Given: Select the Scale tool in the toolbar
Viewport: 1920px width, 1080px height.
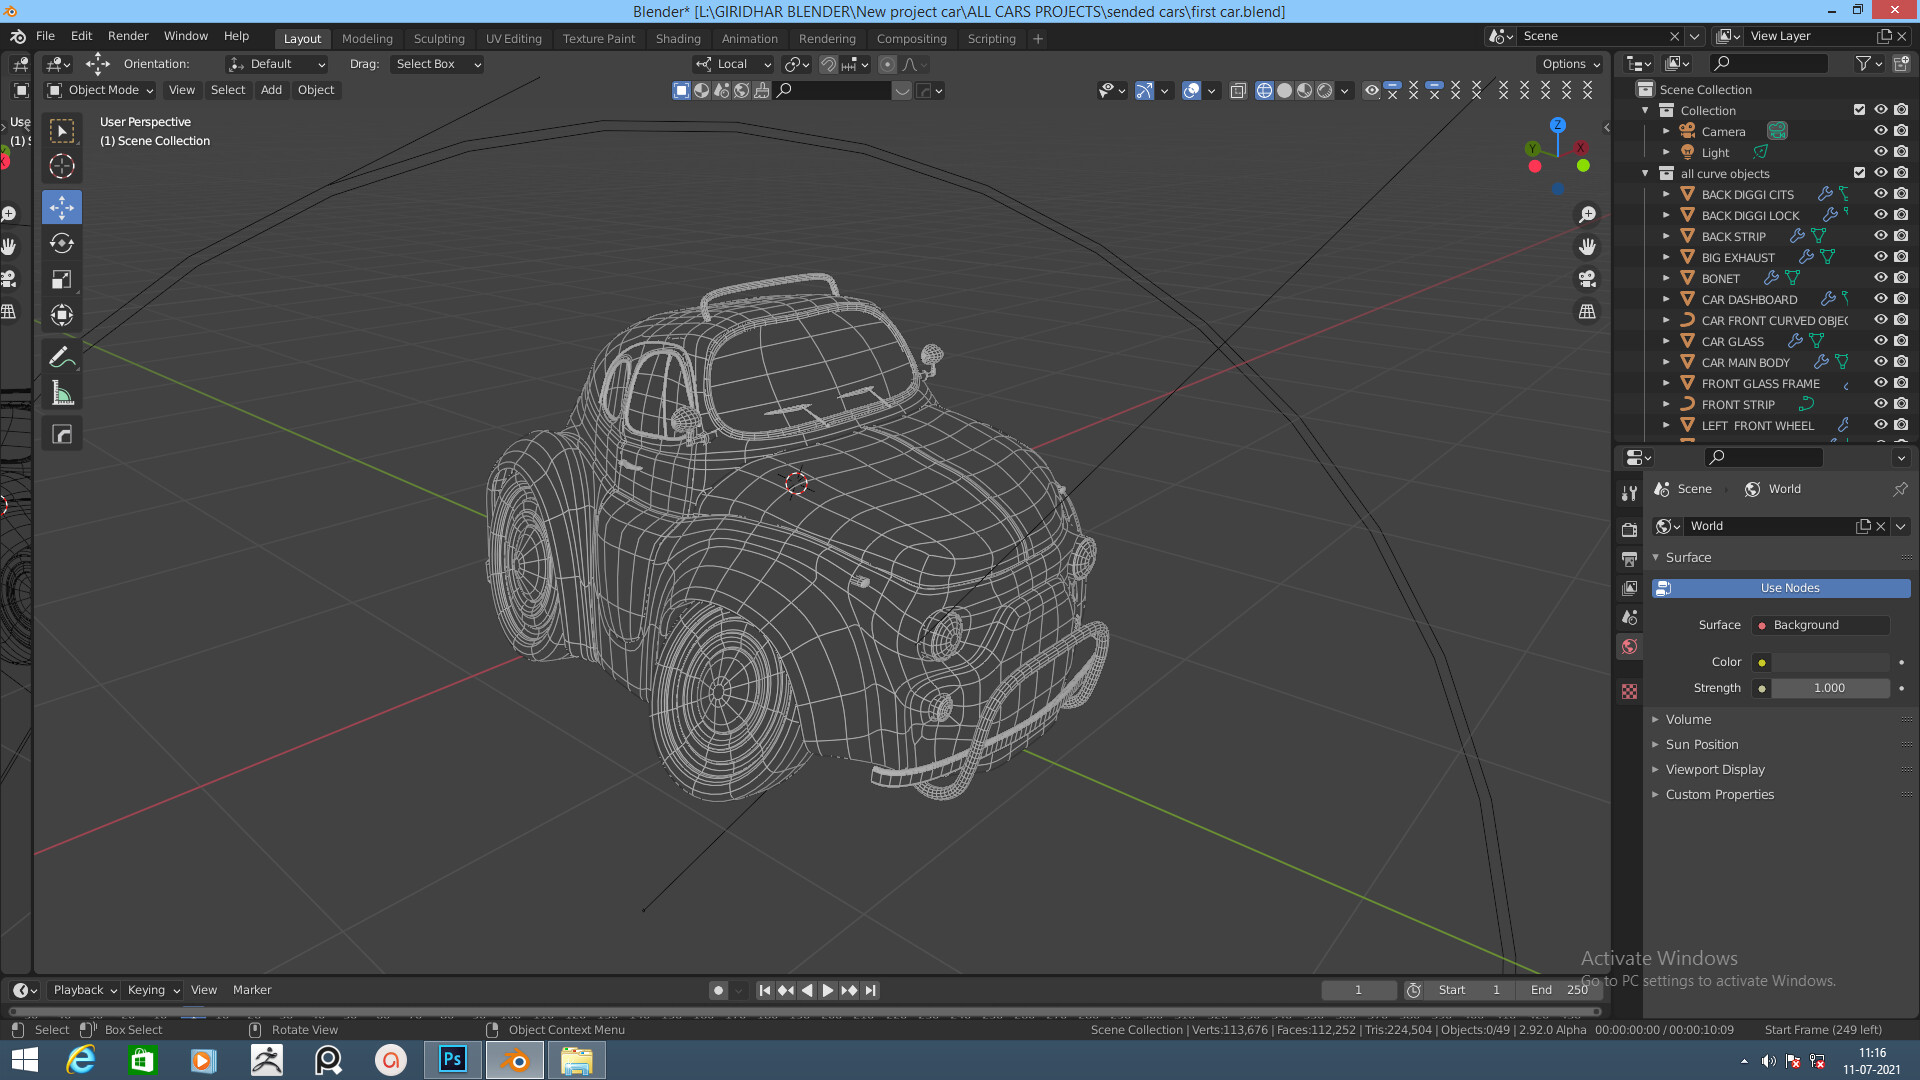Looking at the screenshot, I should point(61,279).
